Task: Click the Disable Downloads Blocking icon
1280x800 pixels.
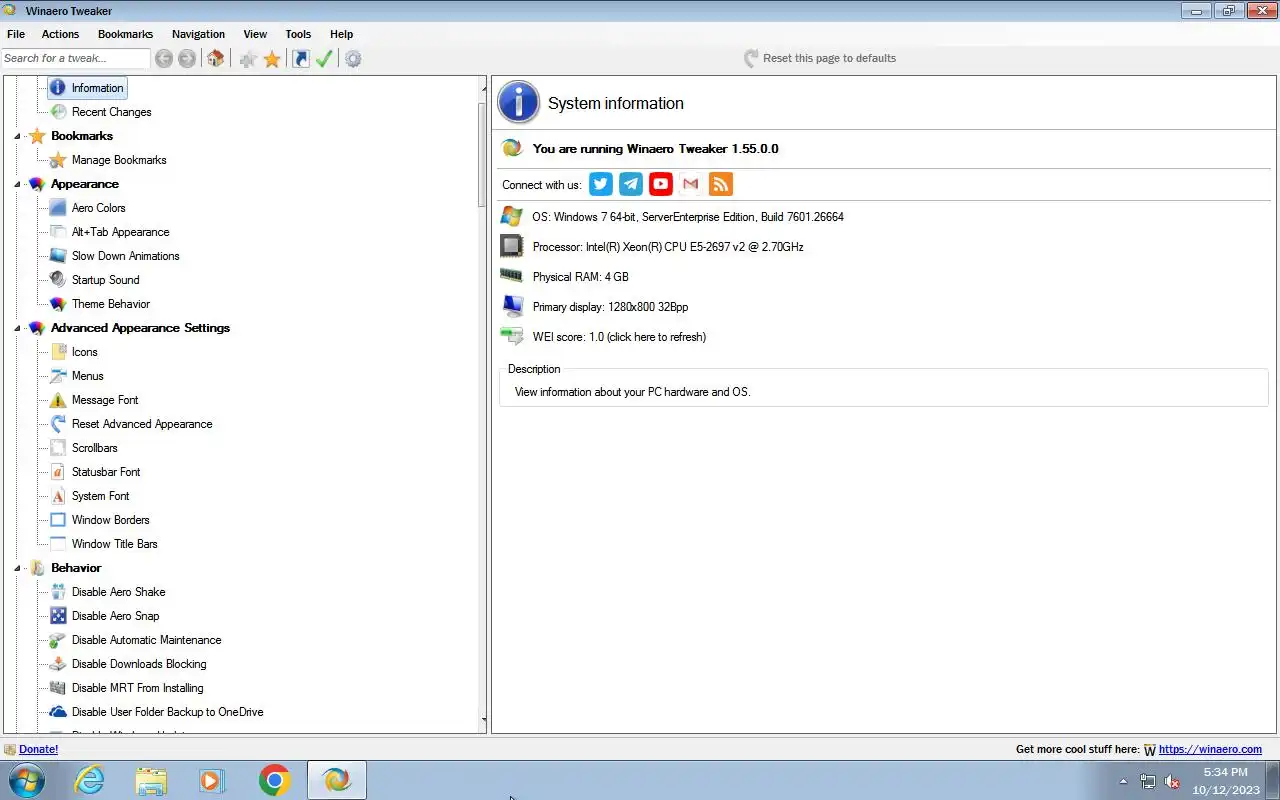Action: (58, 664)
